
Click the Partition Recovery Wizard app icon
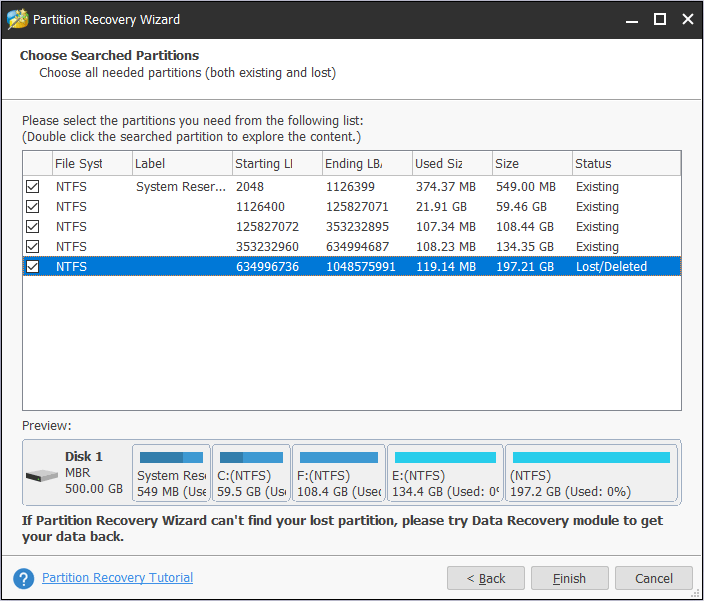click(18, 19)
